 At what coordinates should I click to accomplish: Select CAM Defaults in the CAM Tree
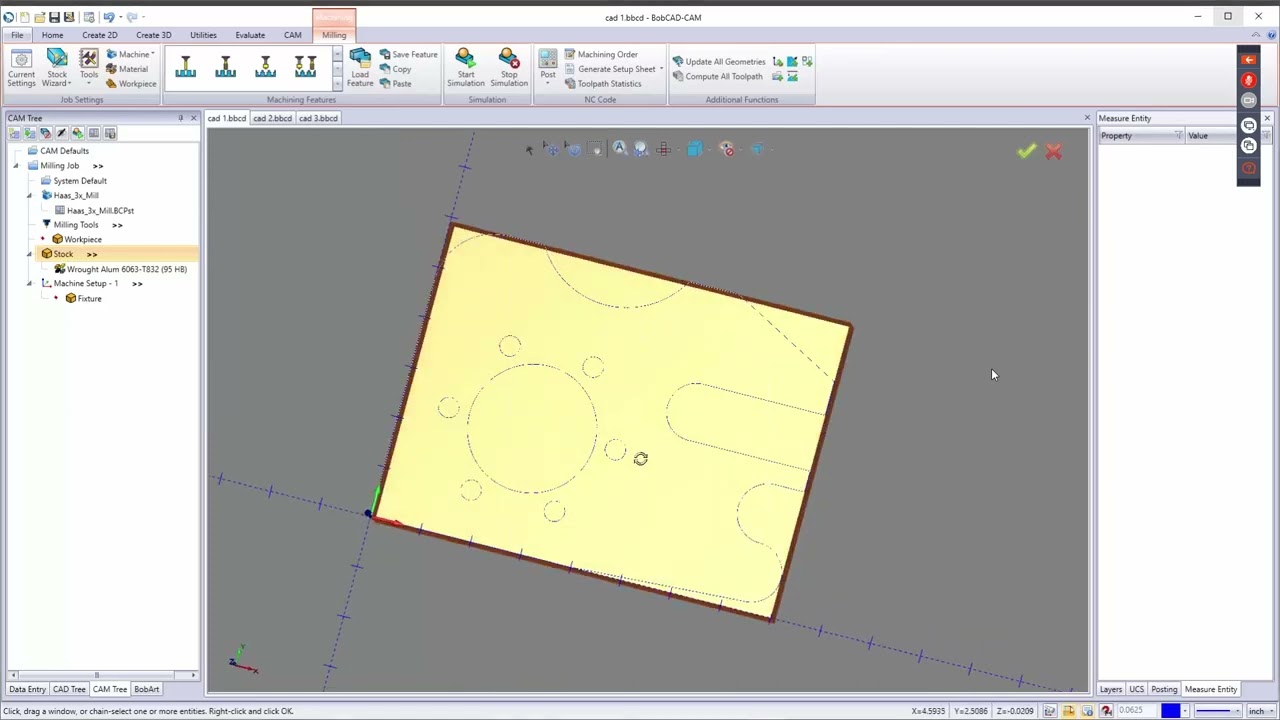click(57, 151)
